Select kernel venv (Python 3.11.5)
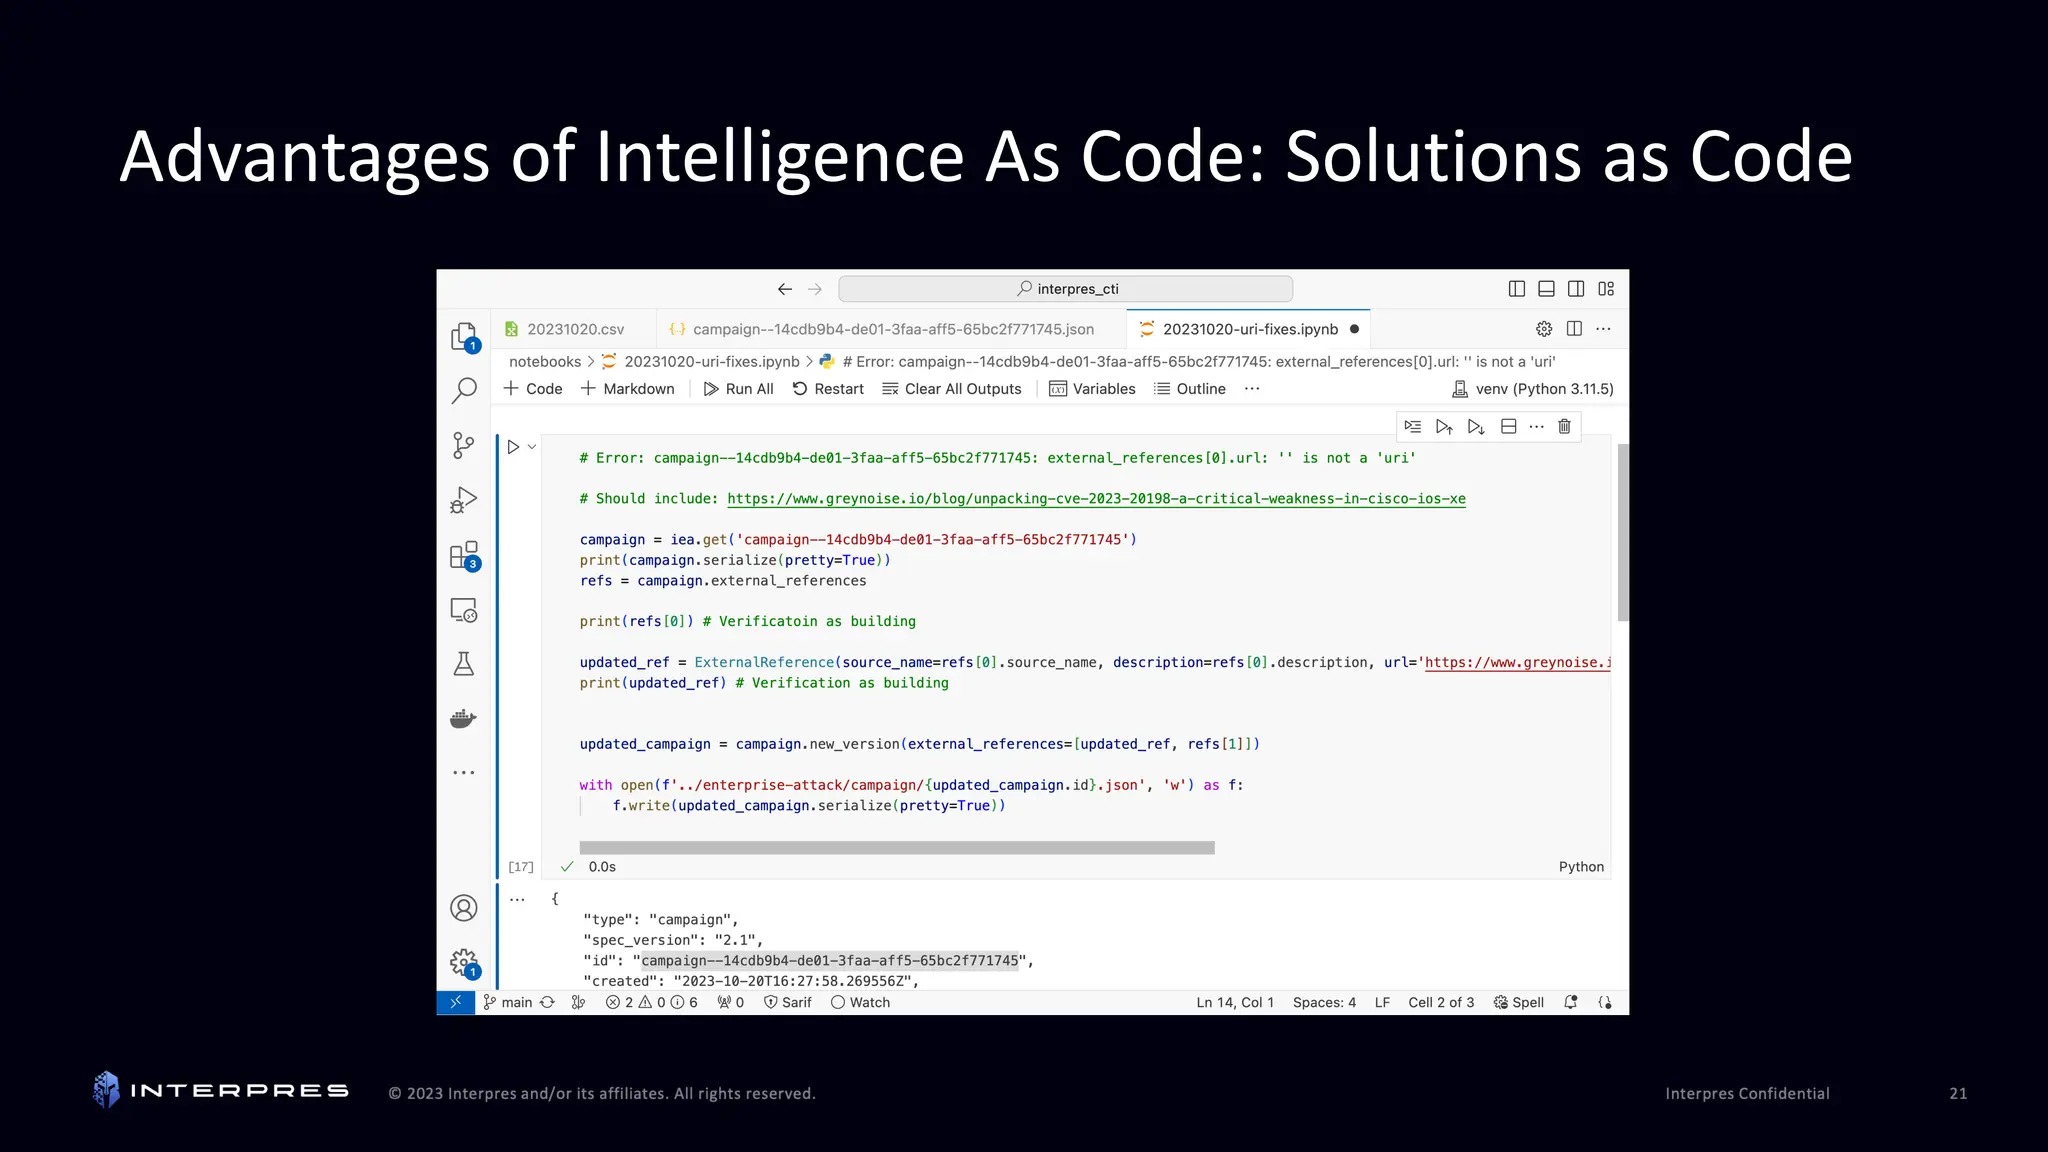This screenshot has height=1152, width=2048. [x=1533, y=389]
